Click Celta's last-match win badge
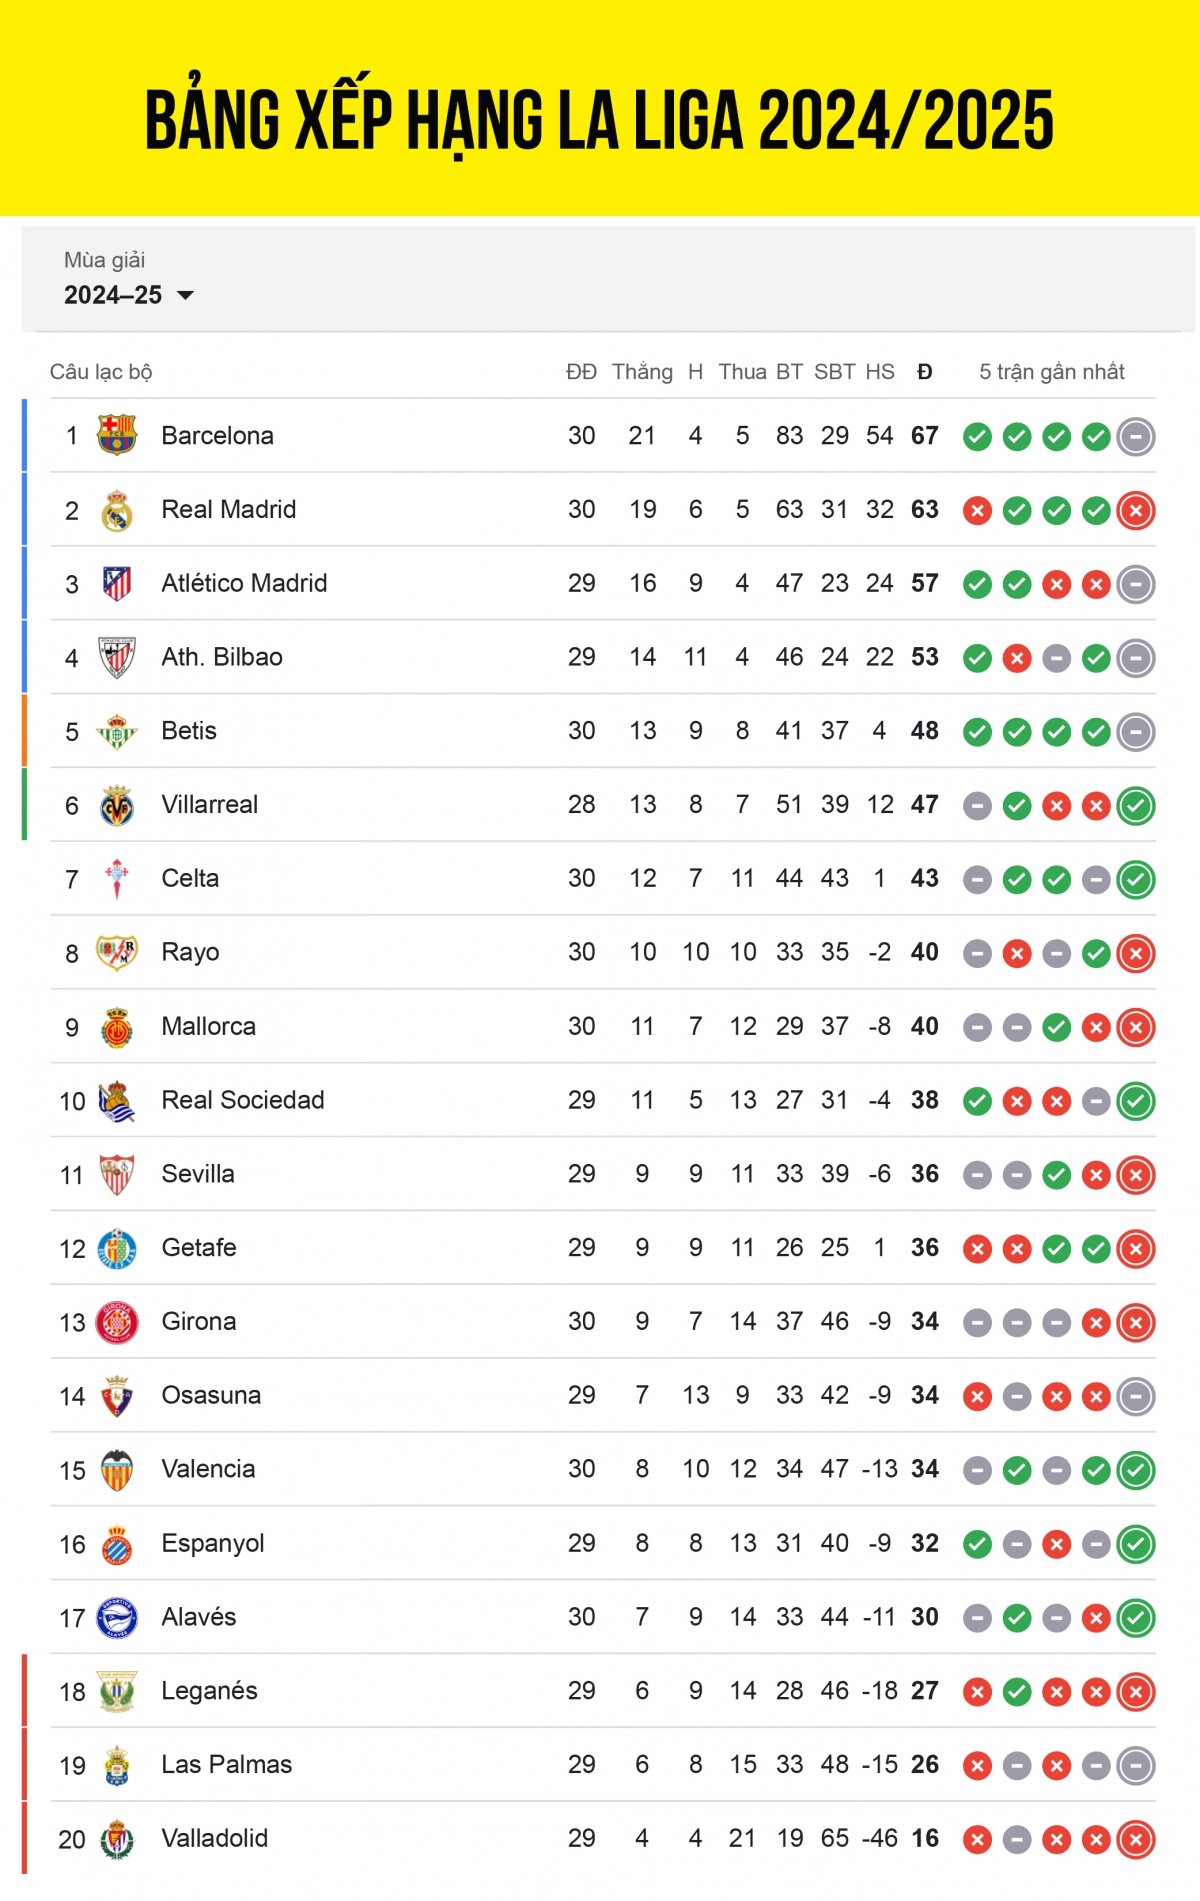The image size is (1200, 1901). (1135, 878)
